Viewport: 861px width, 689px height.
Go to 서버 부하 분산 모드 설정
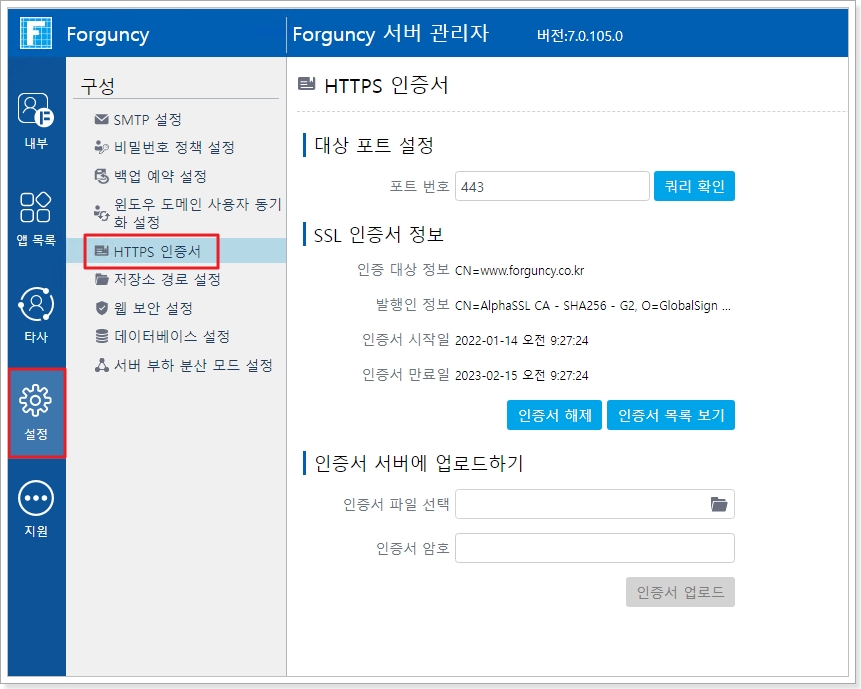click(x=193, y=366)
